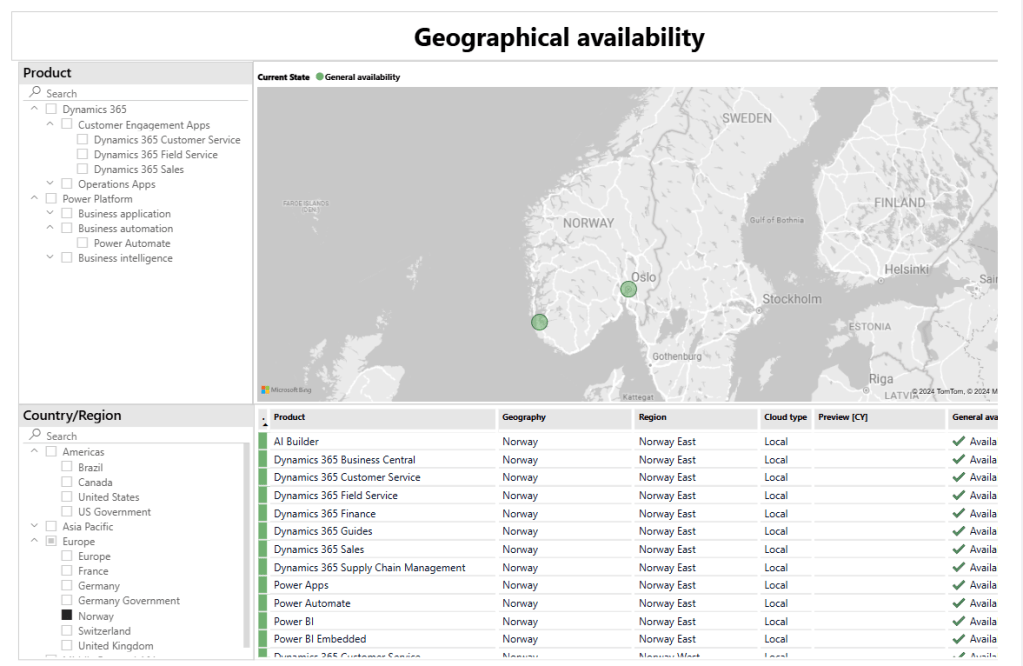Expand the Asia Pacific region group

coord(35,526)
